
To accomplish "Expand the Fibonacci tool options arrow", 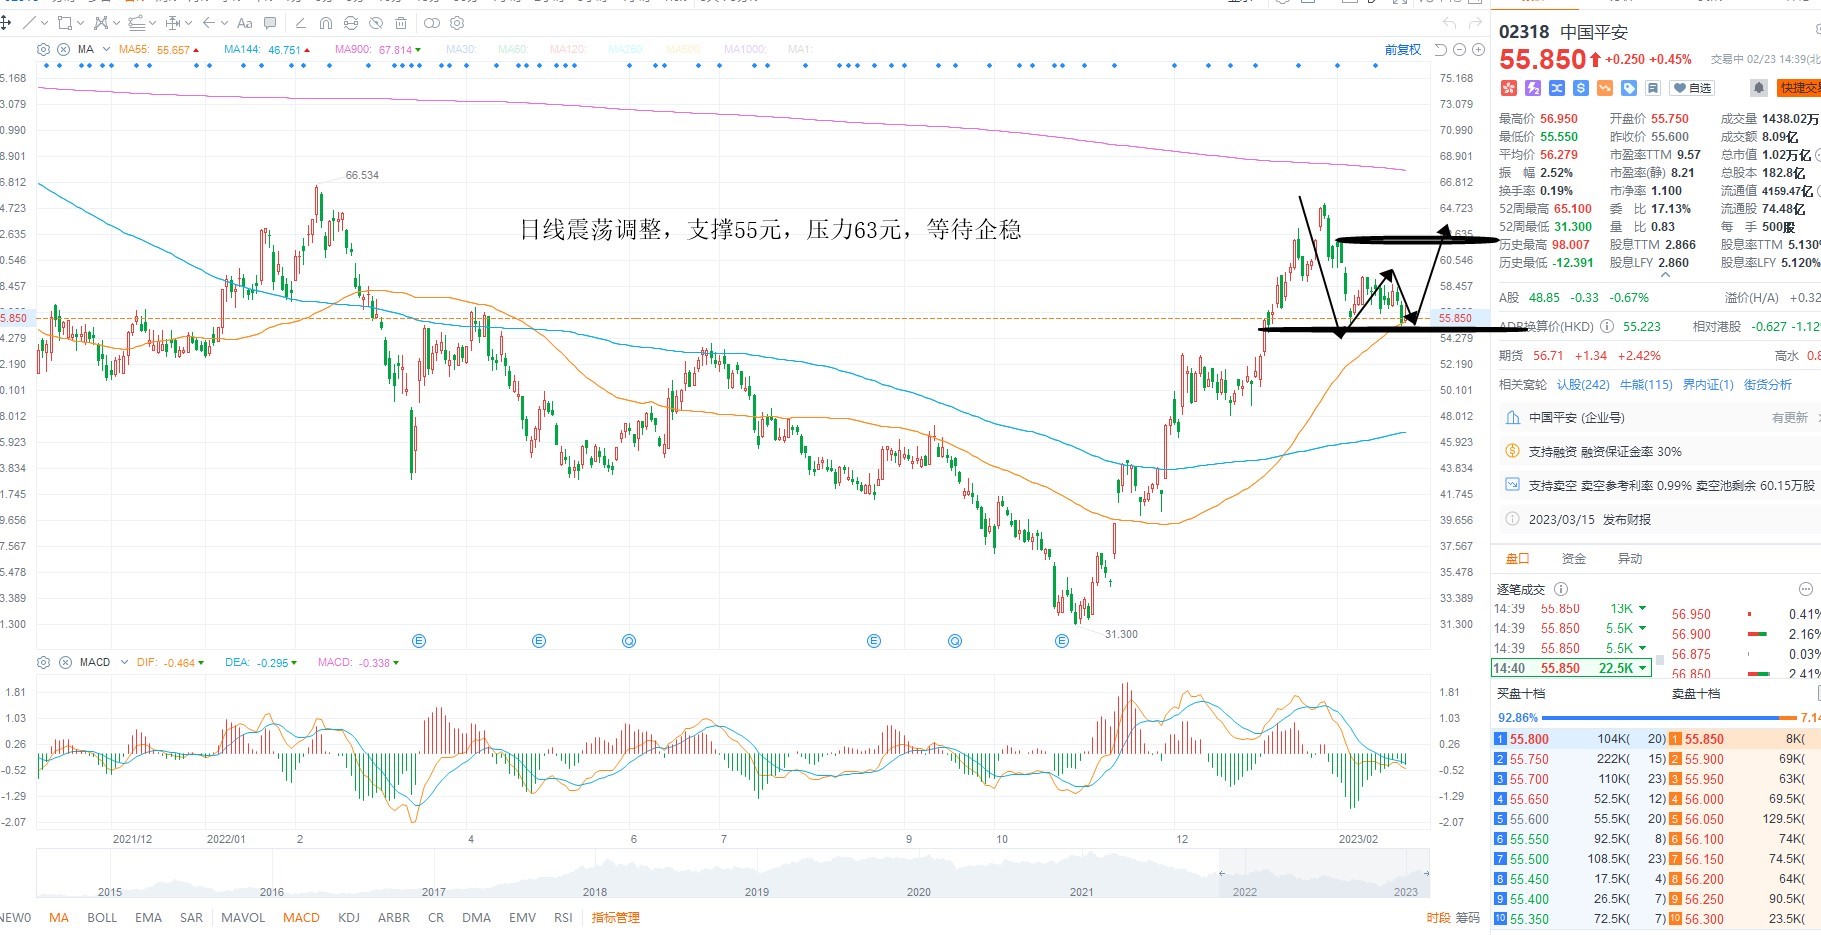I will pos(152,23).
